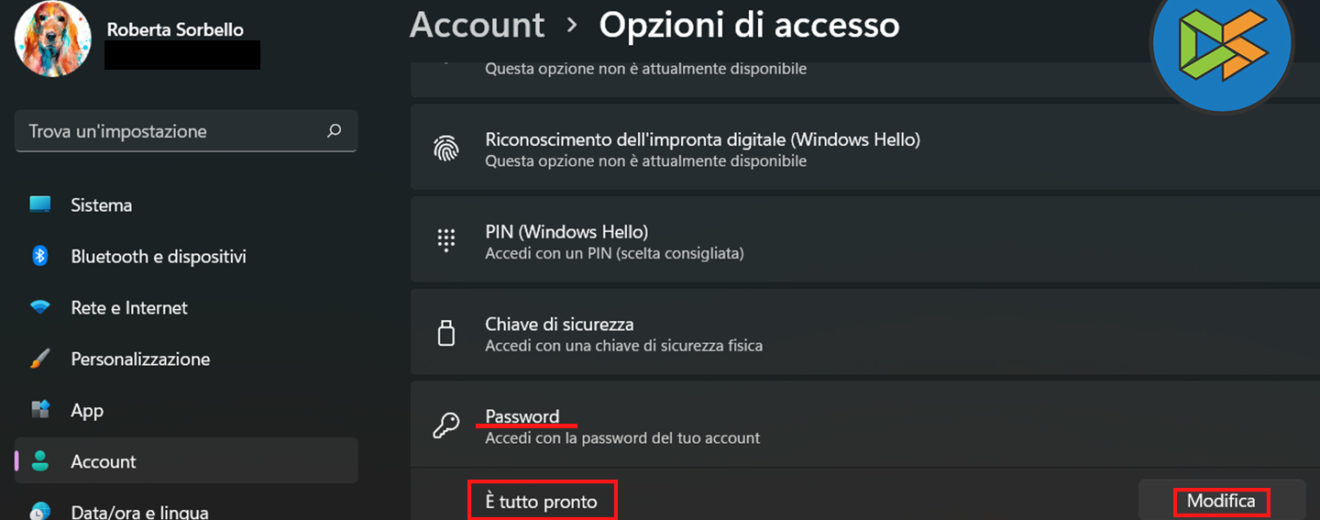Open Data/ora e lingua settings

[139, 511]
